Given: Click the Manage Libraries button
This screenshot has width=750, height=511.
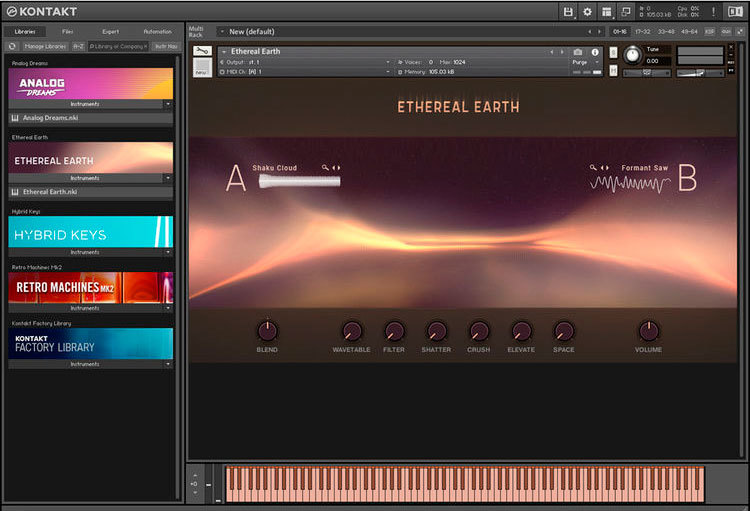Looking at the screenshot, I should pos(45,46).
